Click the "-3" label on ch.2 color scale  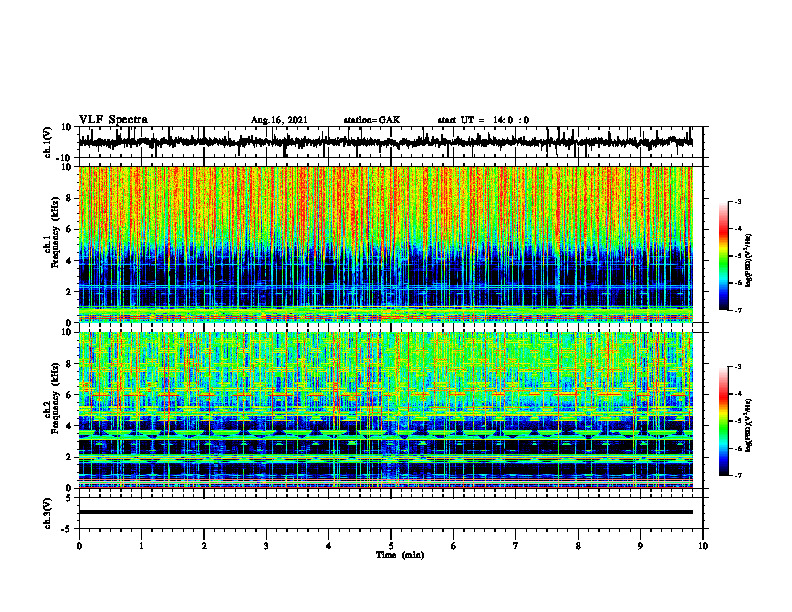[738, 367]
